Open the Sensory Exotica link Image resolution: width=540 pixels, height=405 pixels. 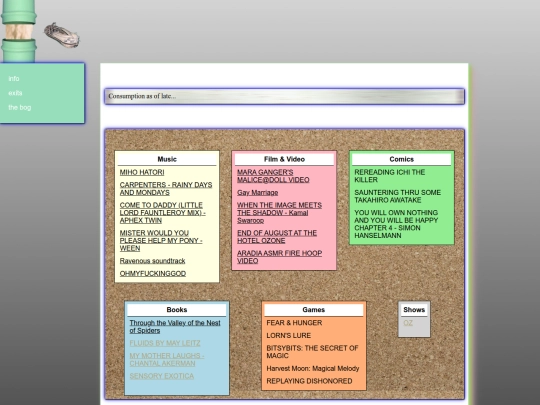click(162, 376)
